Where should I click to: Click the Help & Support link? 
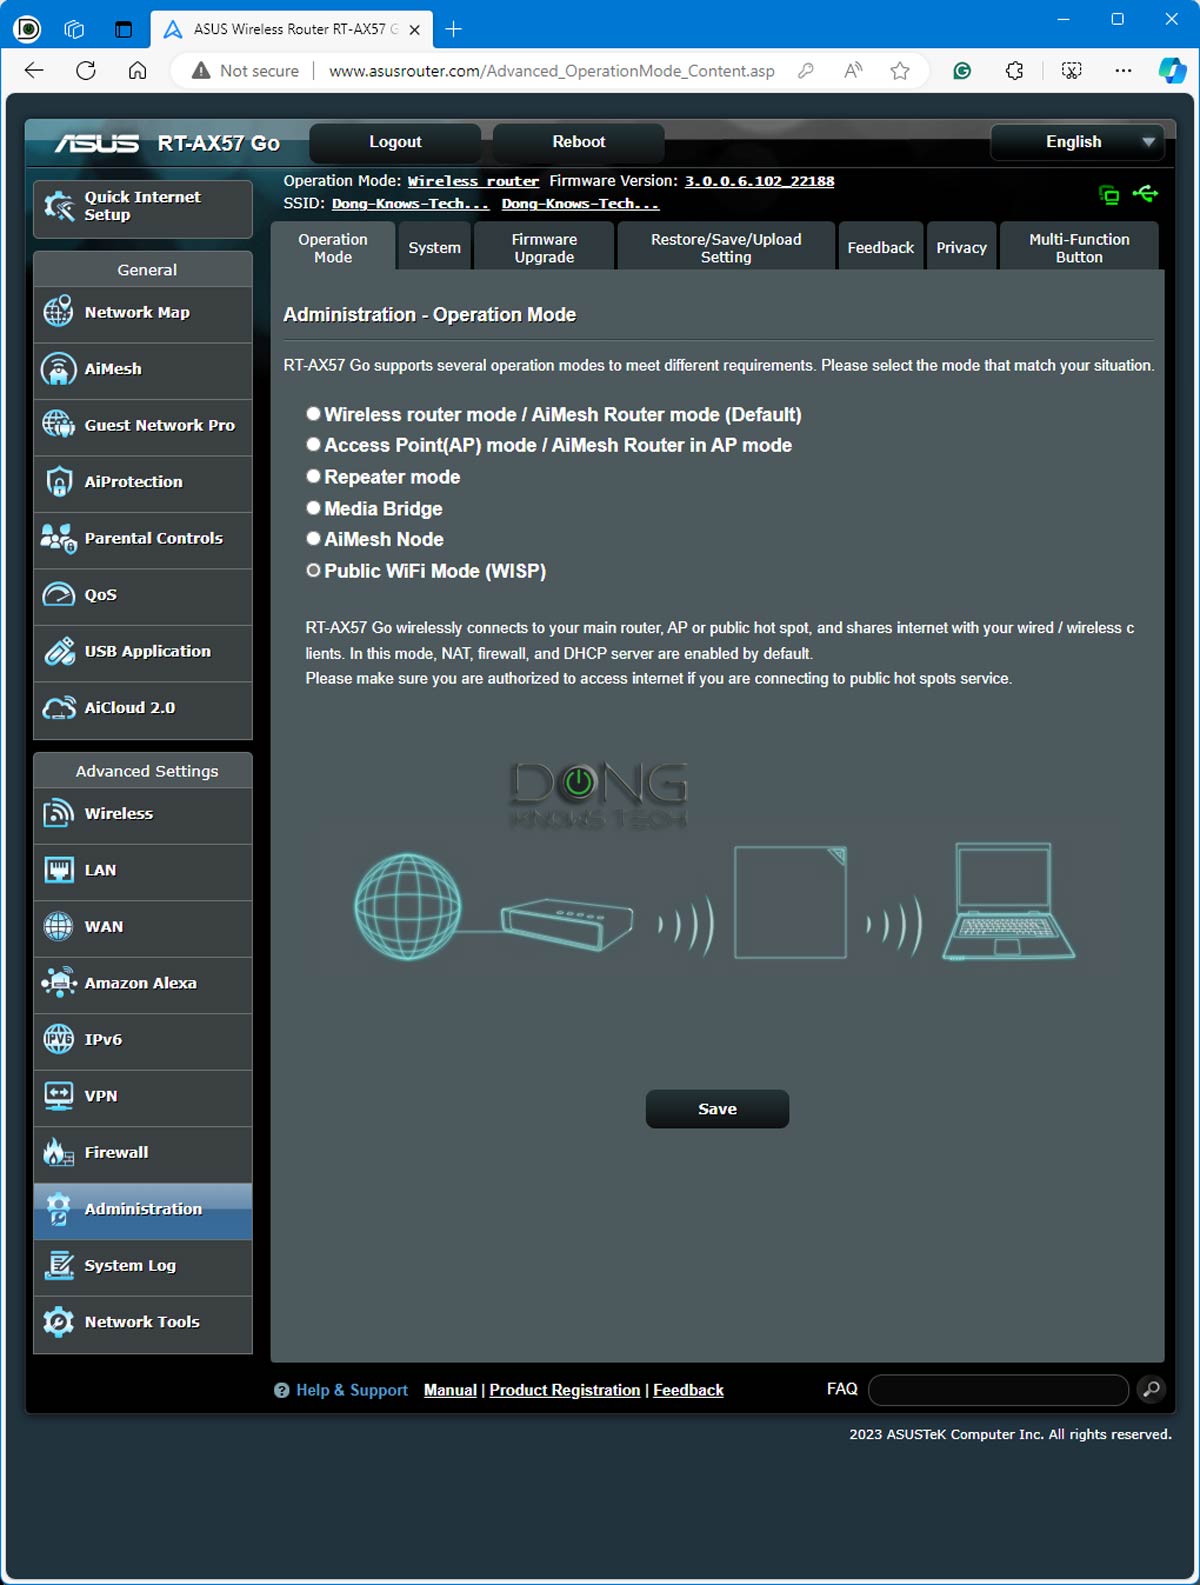[351, 1390]
